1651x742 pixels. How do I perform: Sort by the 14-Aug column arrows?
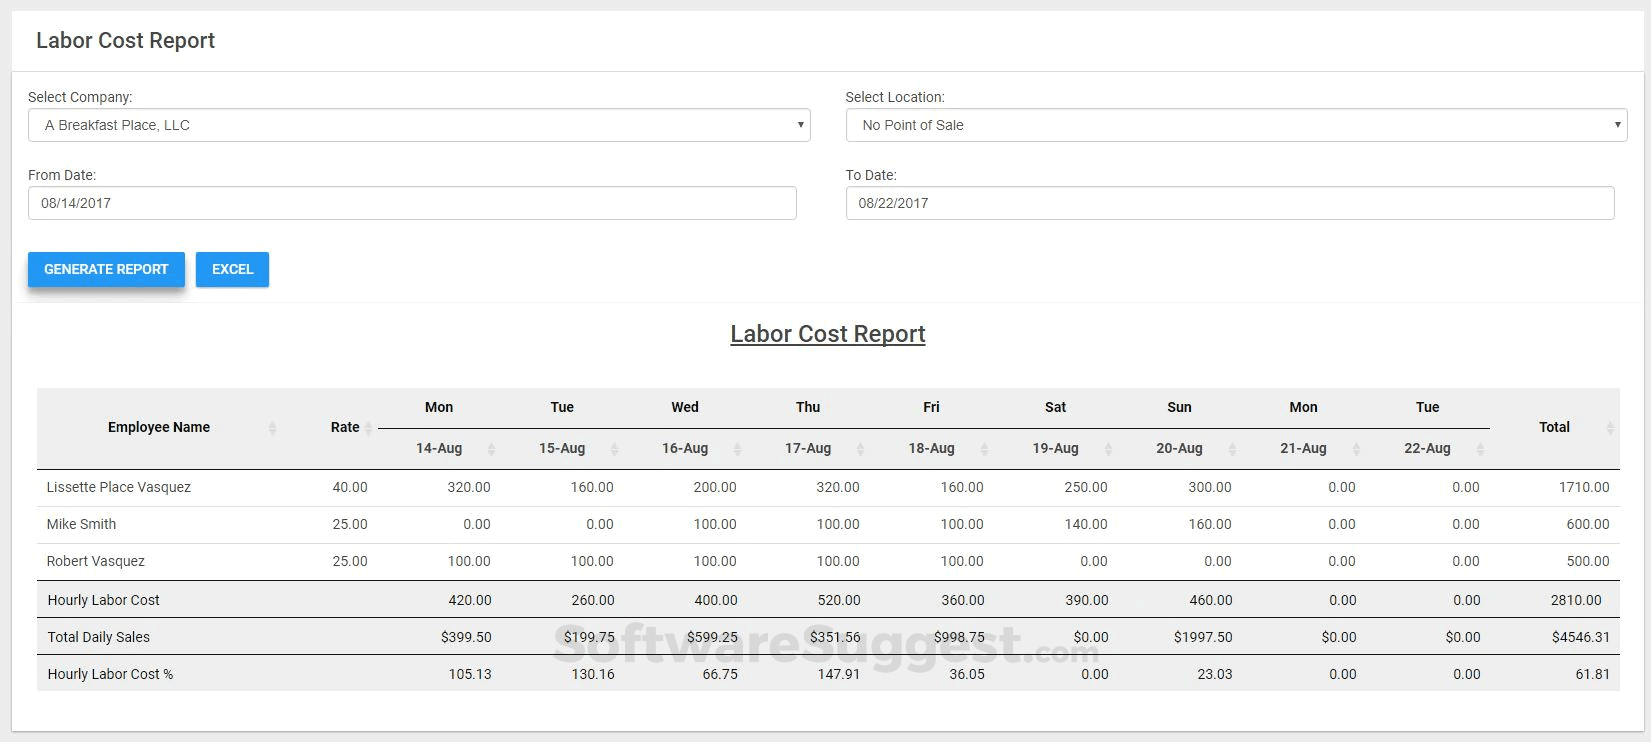(491, 449)
